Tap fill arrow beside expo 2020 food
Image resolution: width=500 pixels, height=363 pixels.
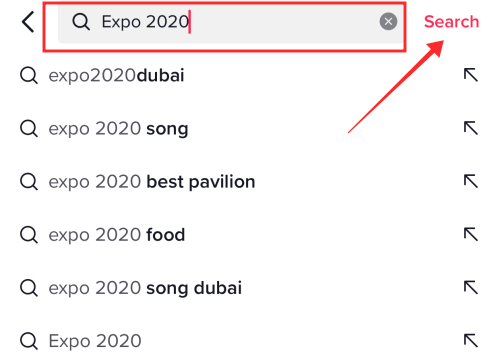pyautogui.click(x=471, y=234)
